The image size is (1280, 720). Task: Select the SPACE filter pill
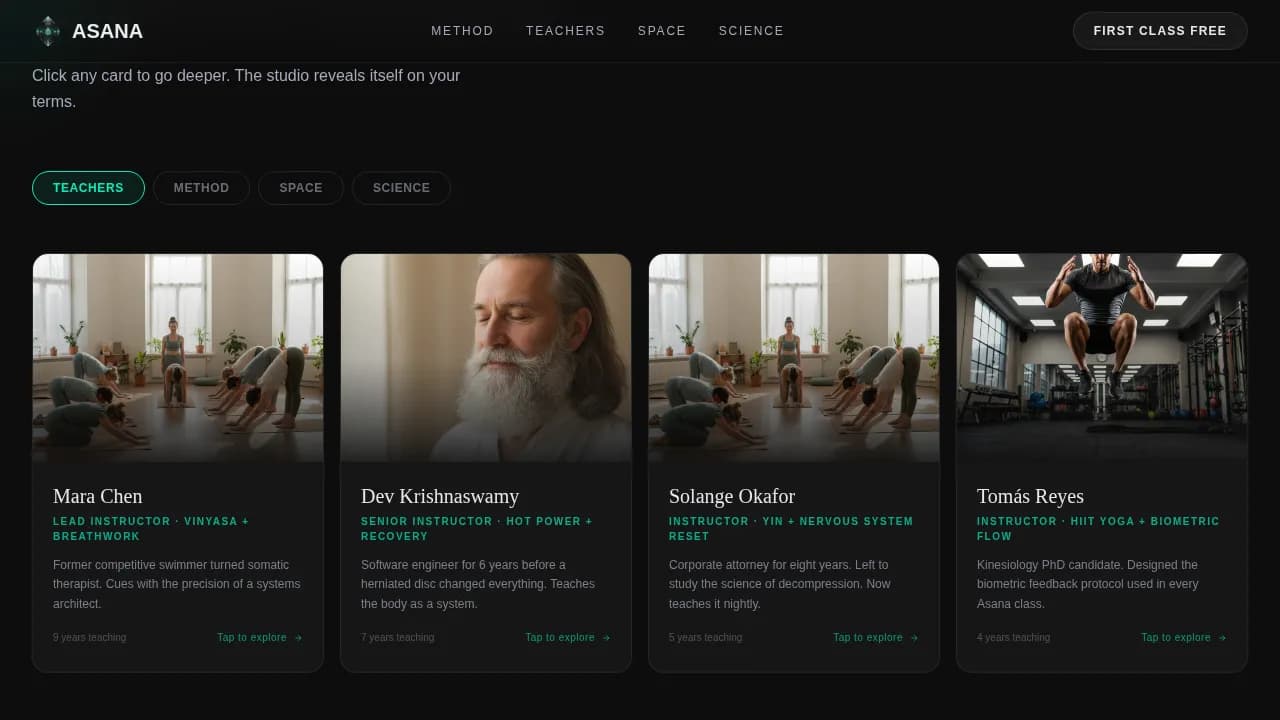point(300,188)
